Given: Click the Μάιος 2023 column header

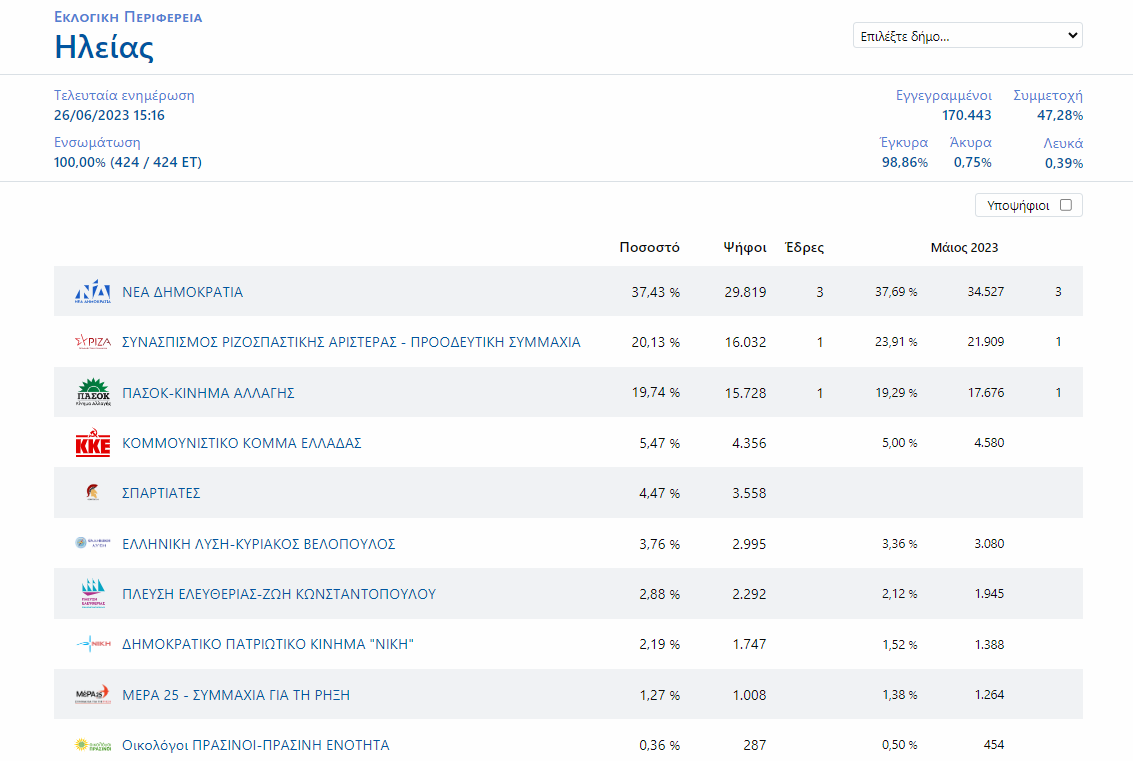Looking at the screenshot, I should 965,247.
